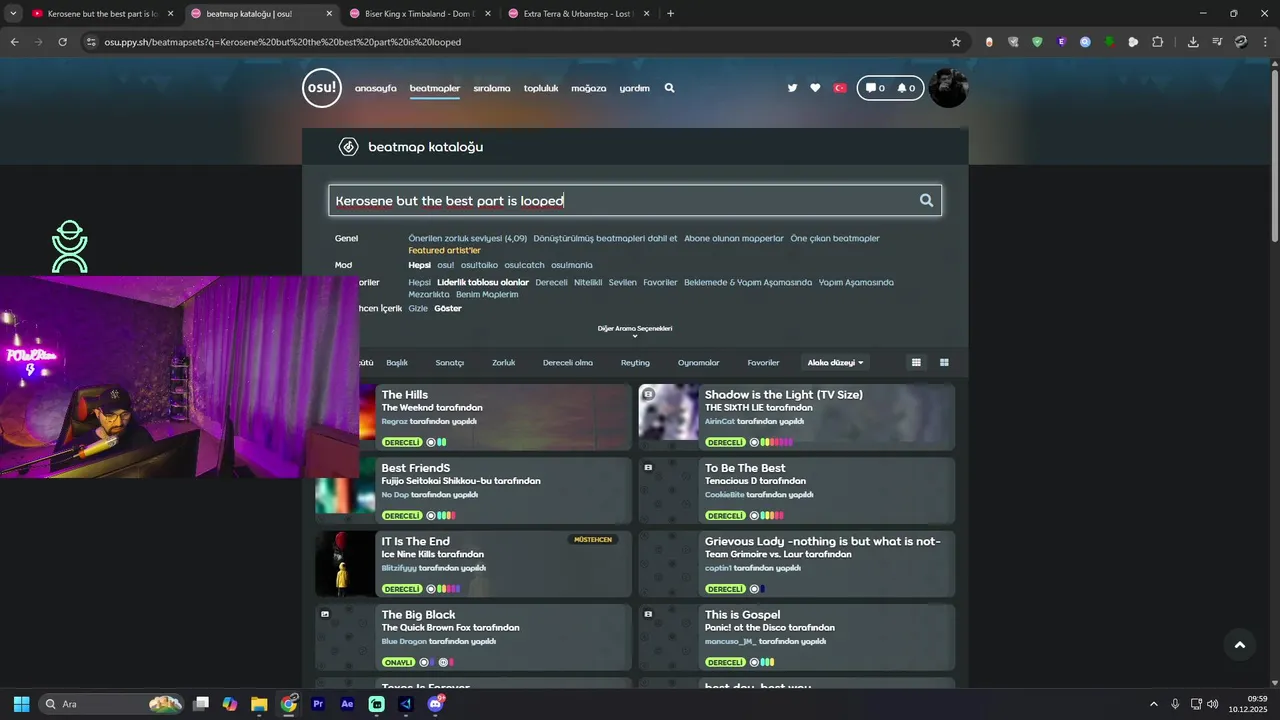Image resolution: width=1280 pixels, height=720 pixels.
Task: Click magnifier icon in beatmap search box
Action: (926, 200)
